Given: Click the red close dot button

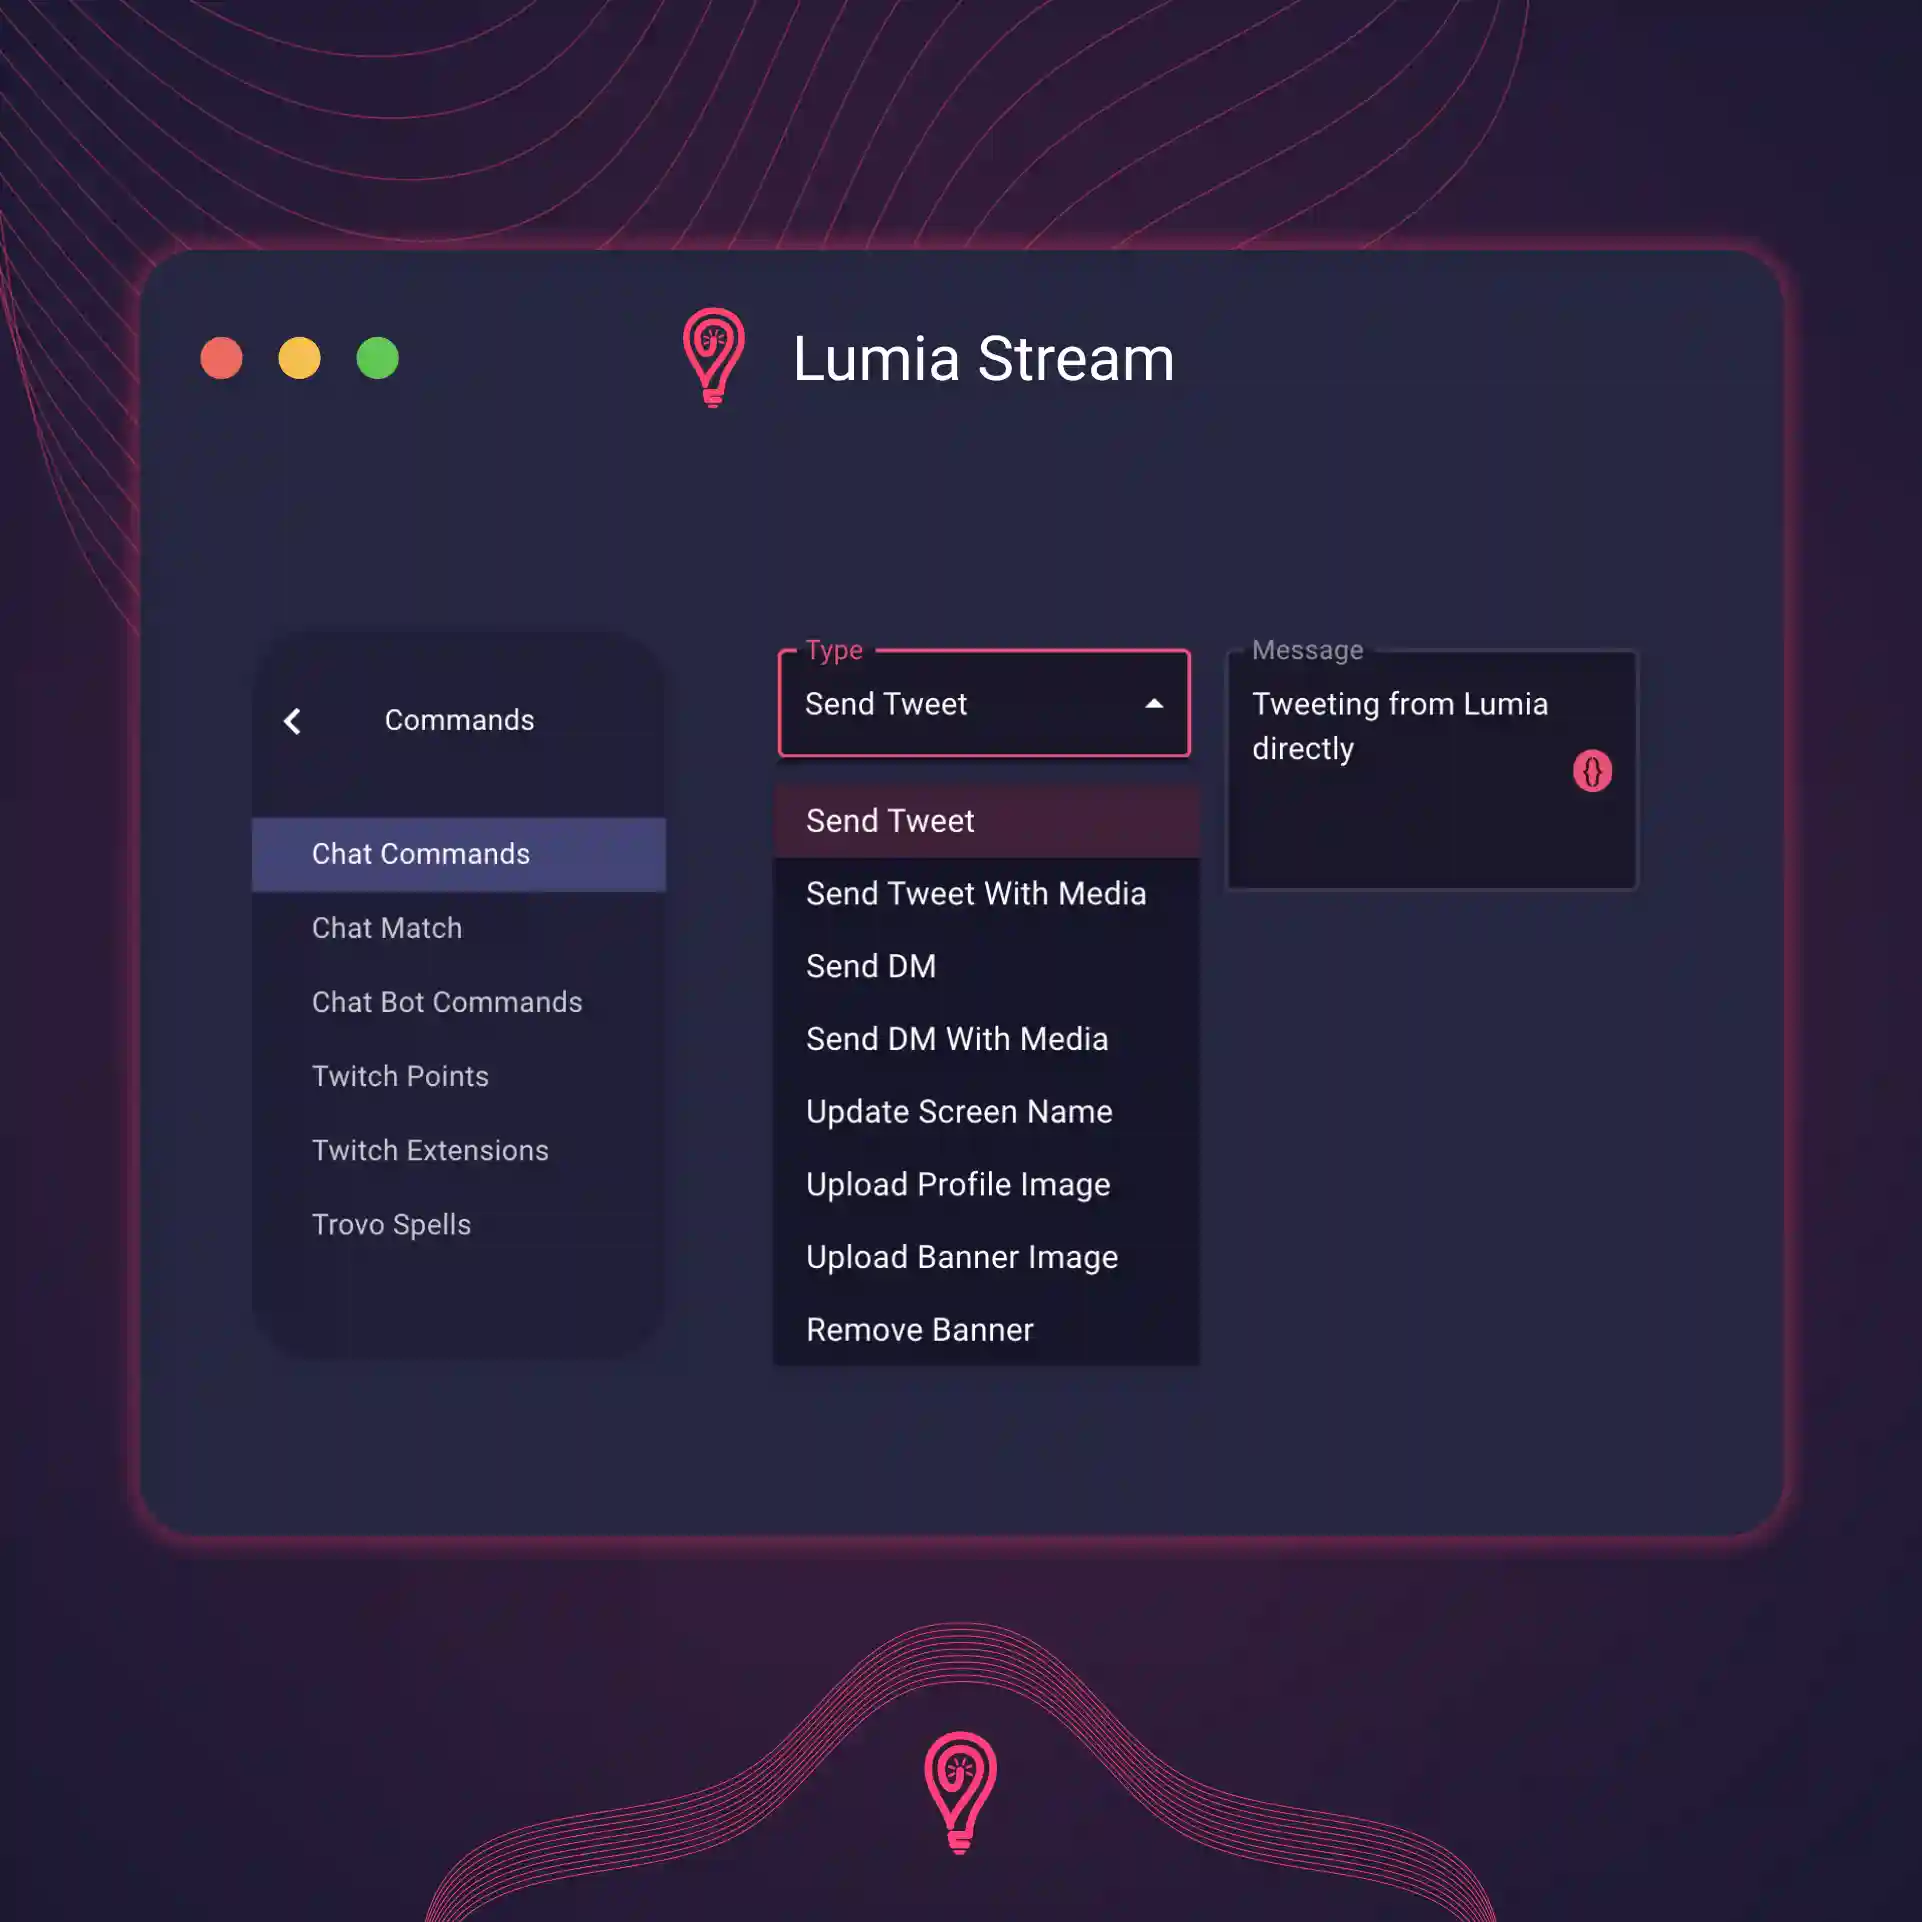Looking at the screenshot, I should click(x=225, y=357).
